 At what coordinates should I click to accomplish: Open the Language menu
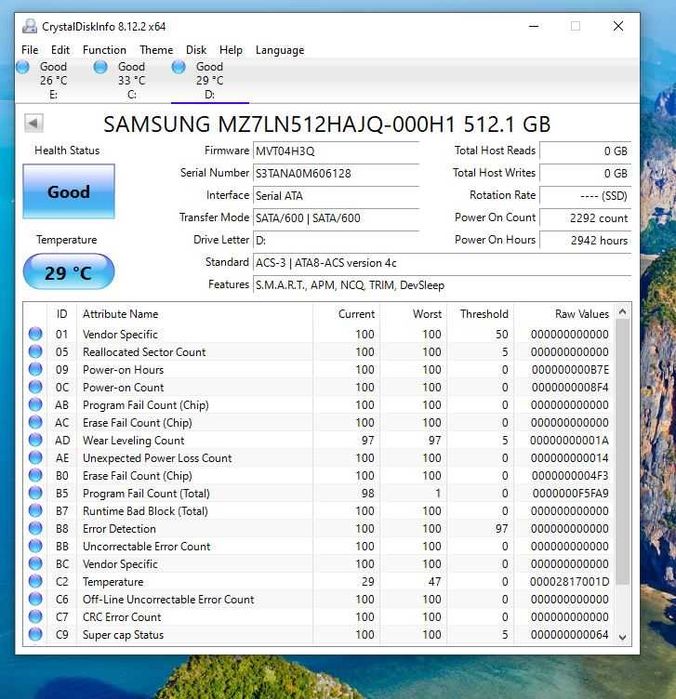click(x=280, y=50)
